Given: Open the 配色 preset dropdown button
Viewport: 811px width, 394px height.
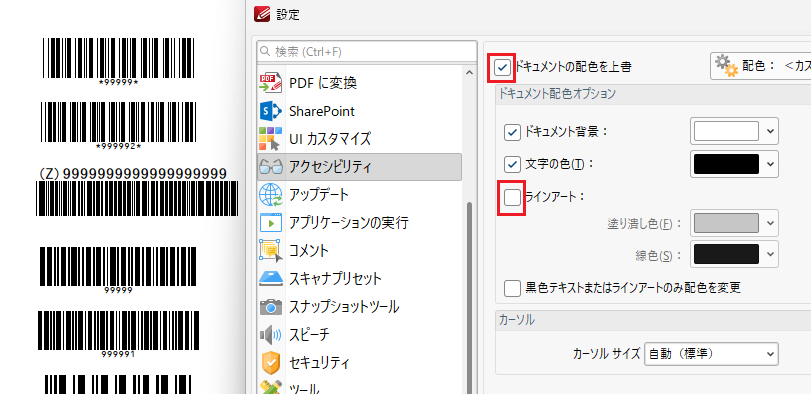Looking at the screenshot, I should point(760,66).
